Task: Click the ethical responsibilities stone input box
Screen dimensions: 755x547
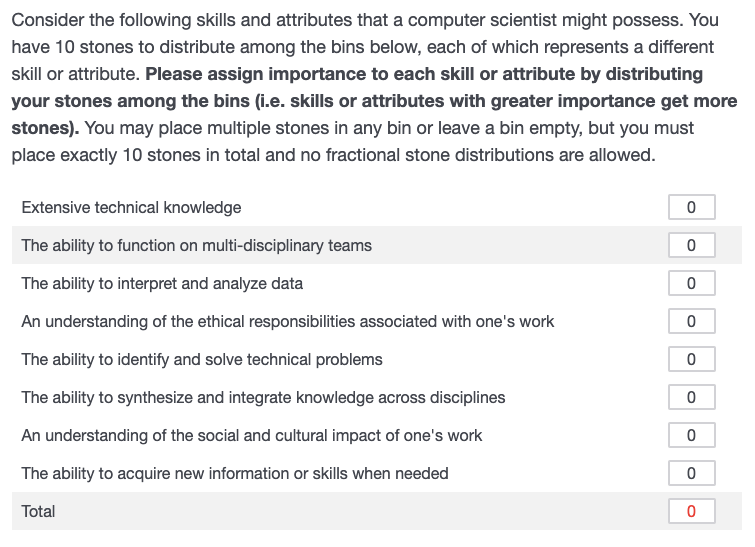Action: (691, 321)
